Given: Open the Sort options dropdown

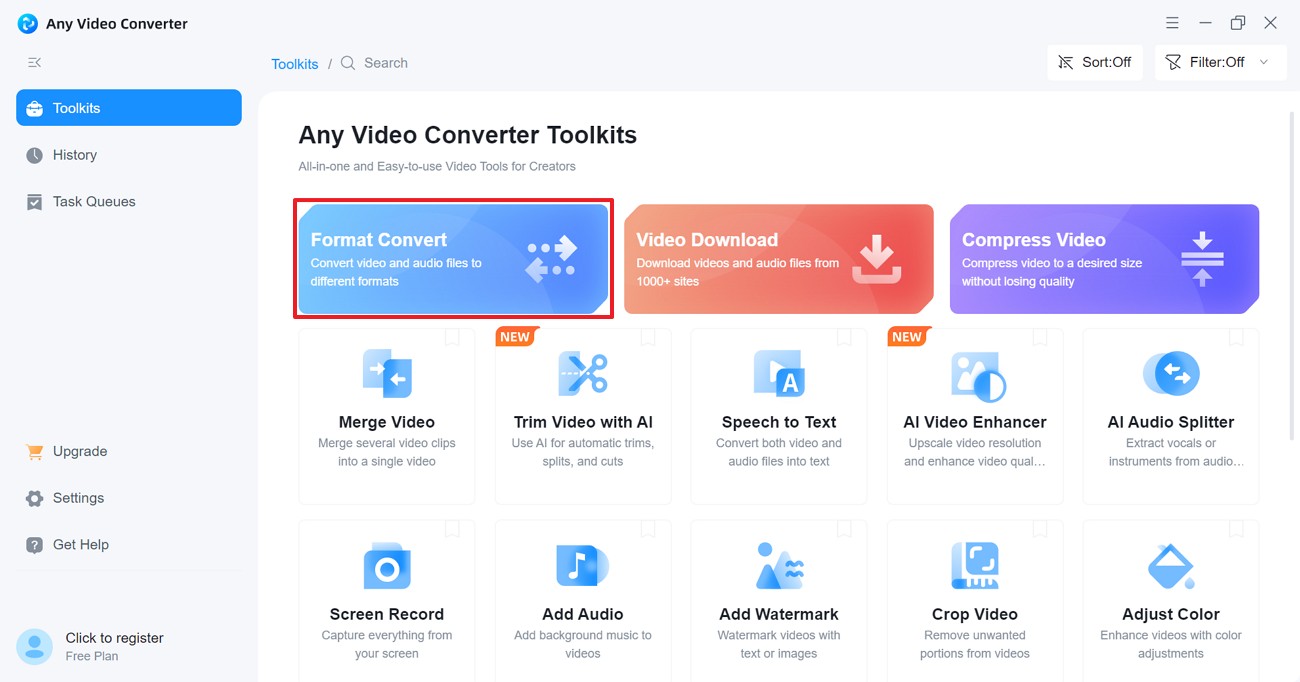Looking at the screenshot, I should point(1095,61).
